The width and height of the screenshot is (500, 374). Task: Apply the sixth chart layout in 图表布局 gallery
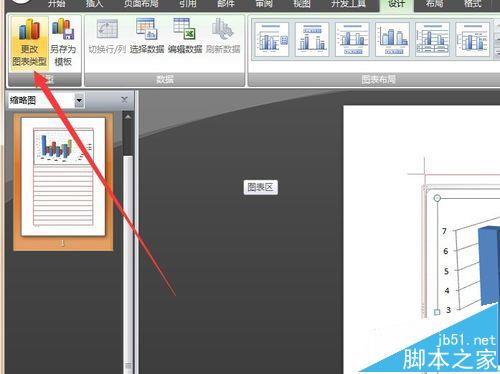click(472, 39)
